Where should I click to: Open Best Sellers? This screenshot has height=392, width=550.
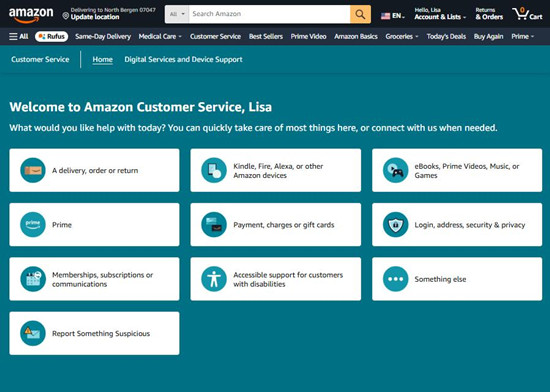266,36
